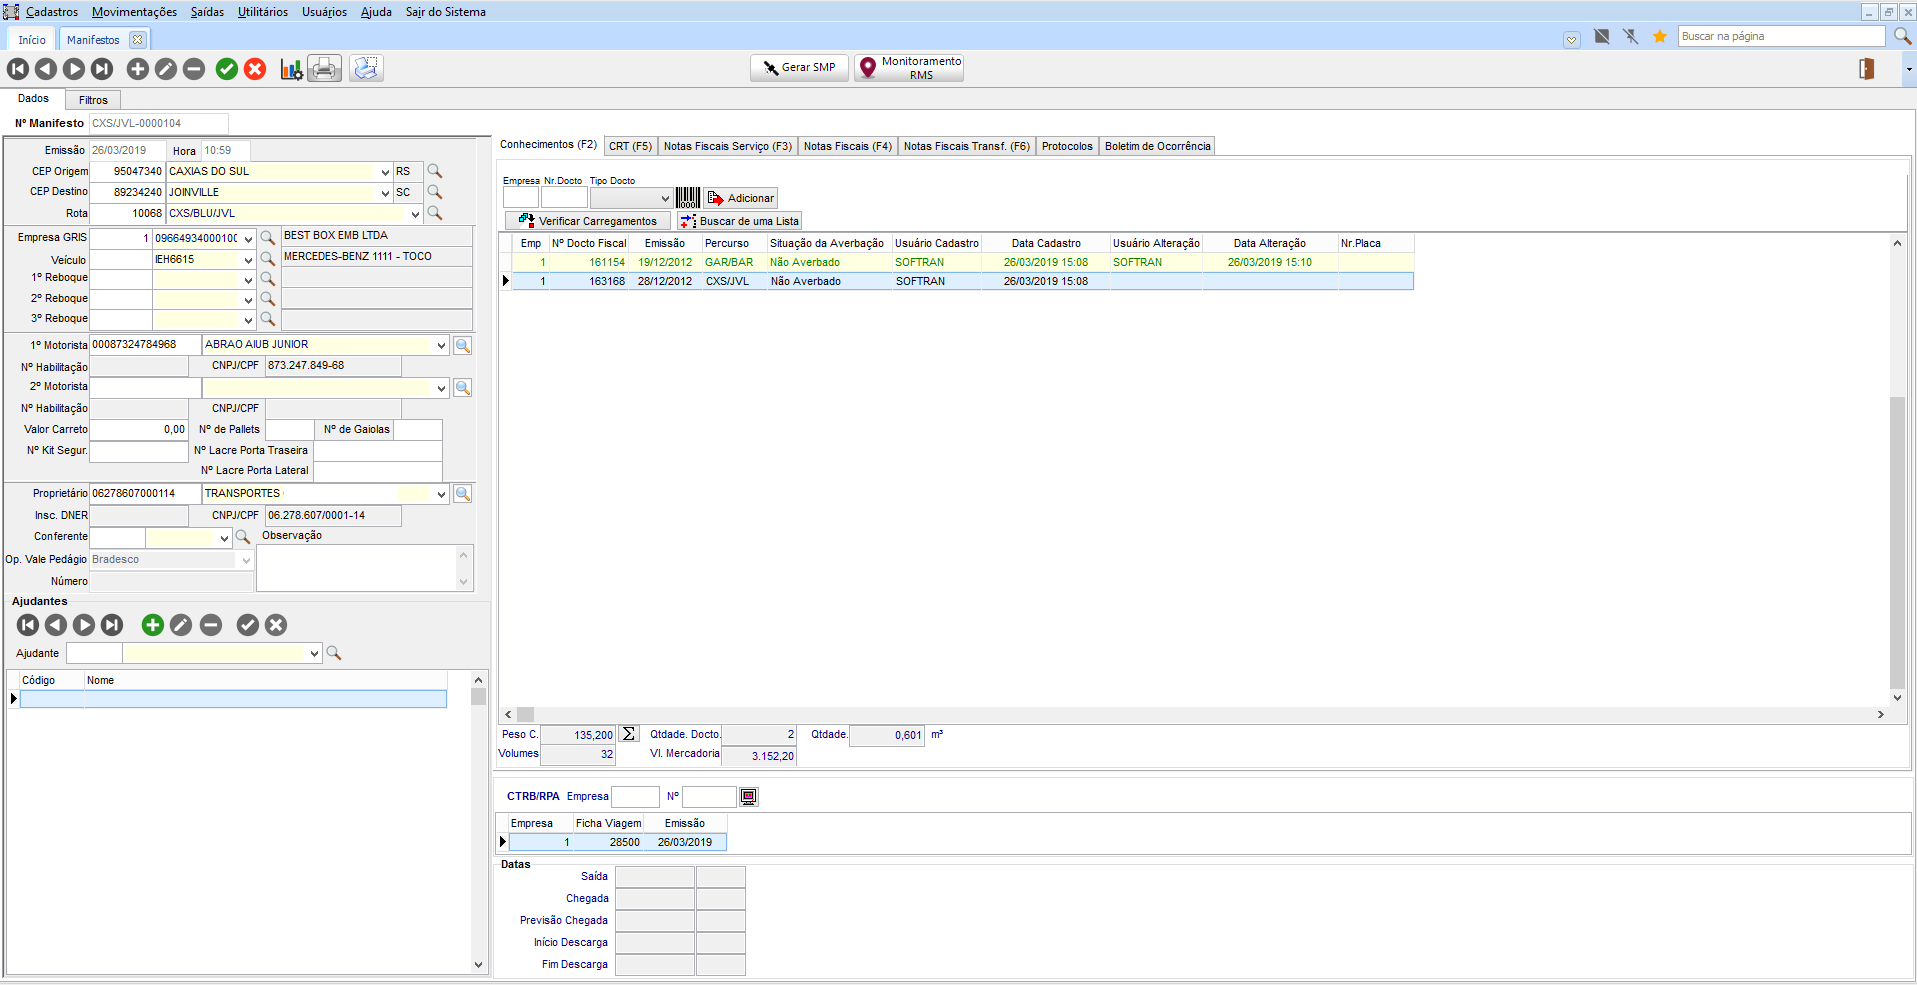Go to the first manifest record

coord(18,69)
